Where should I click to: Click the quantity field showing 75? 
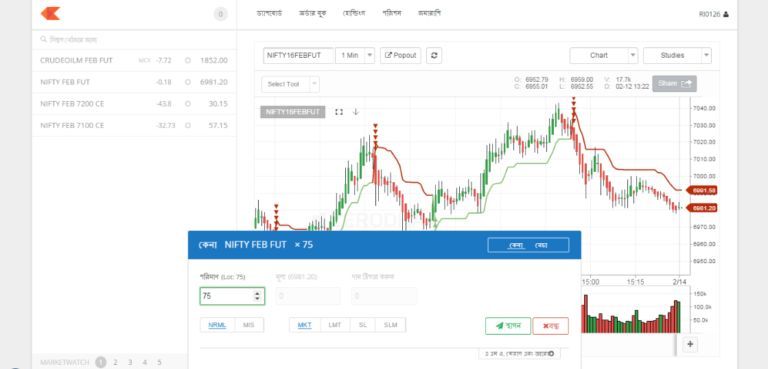pos(232,296)
